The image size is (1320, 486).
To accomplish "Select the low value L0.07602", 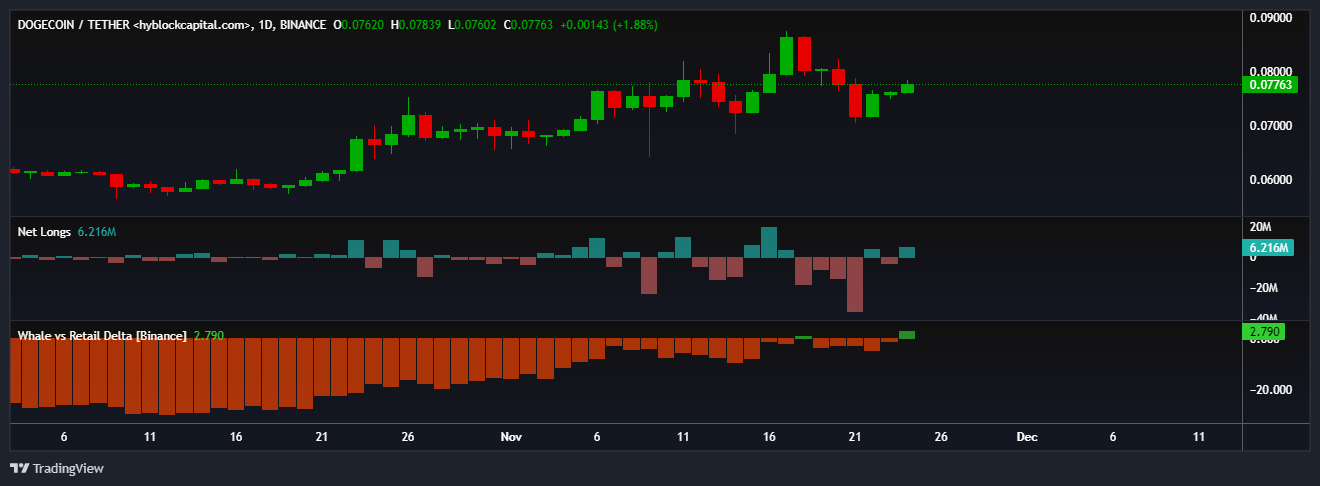I will click(473, 25).
